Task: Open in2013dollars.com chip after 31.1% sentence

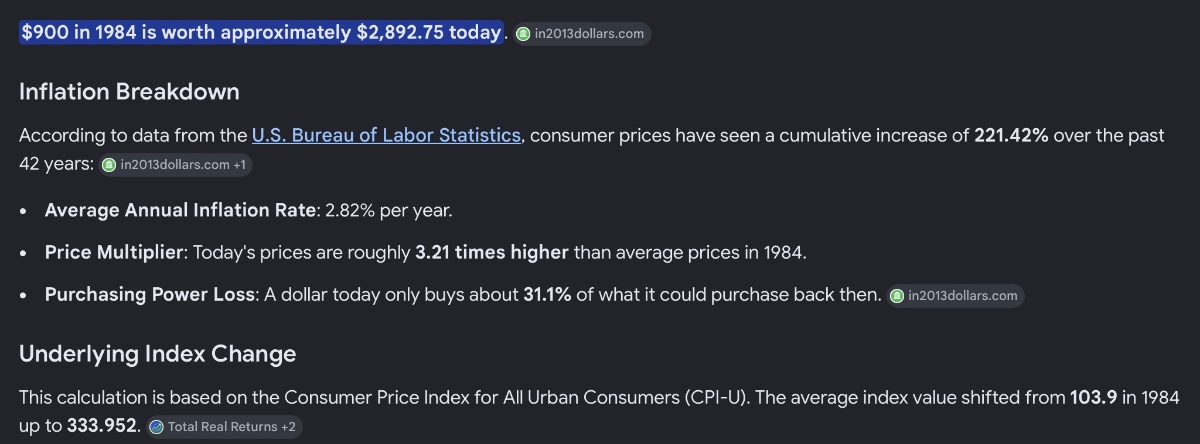Action: 955,296
